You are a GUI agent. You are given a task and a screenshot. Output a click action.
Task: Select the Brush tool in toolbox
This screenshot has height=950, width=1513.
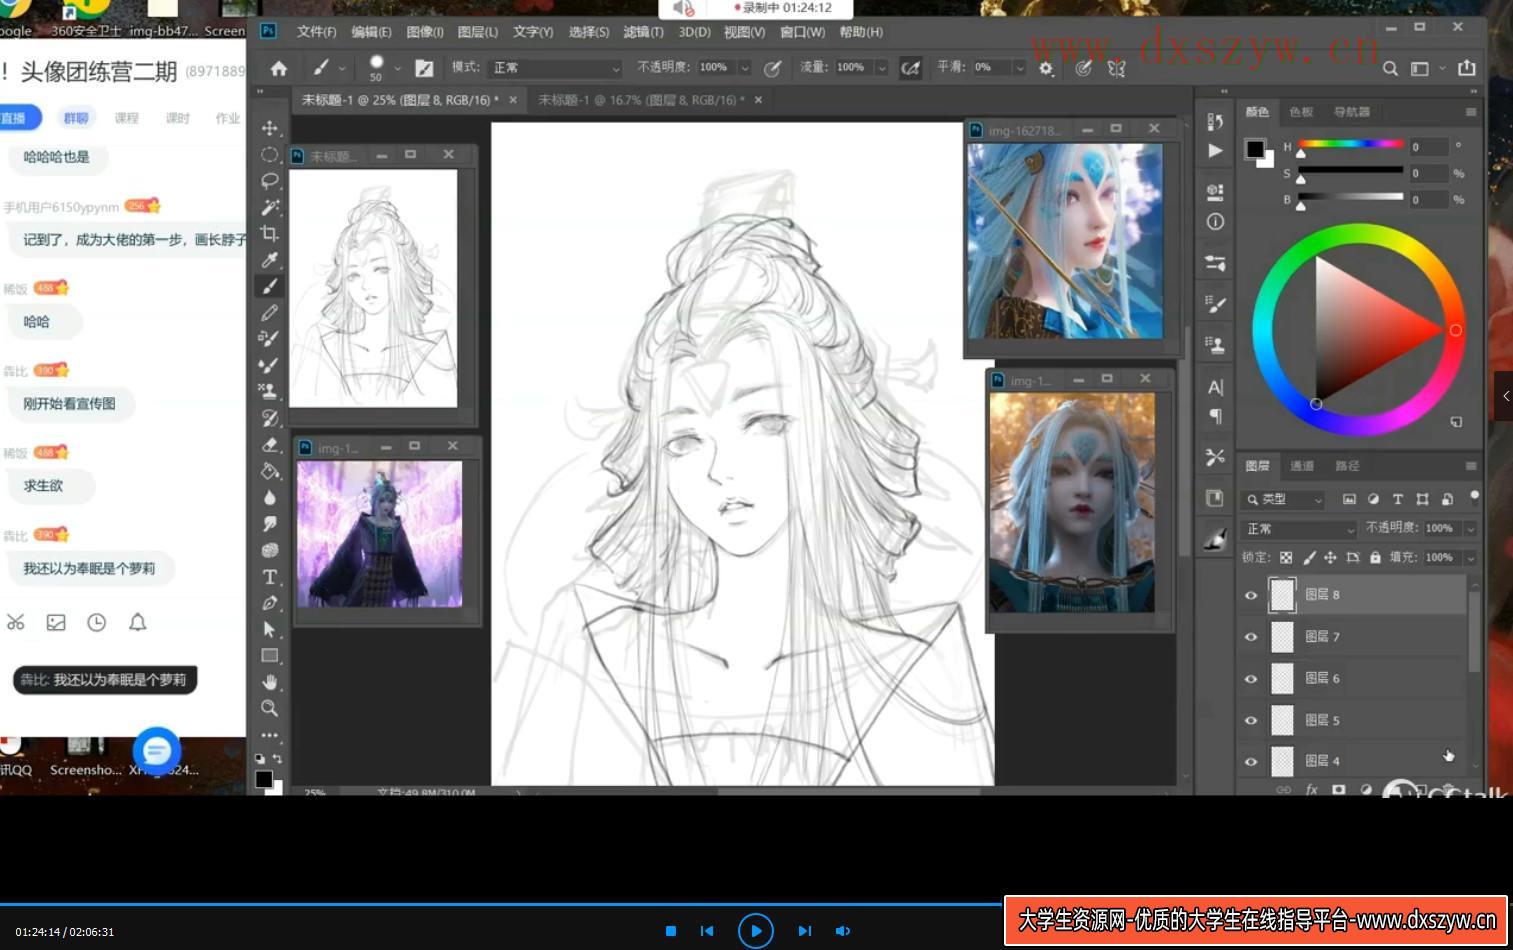click(269, 286)
